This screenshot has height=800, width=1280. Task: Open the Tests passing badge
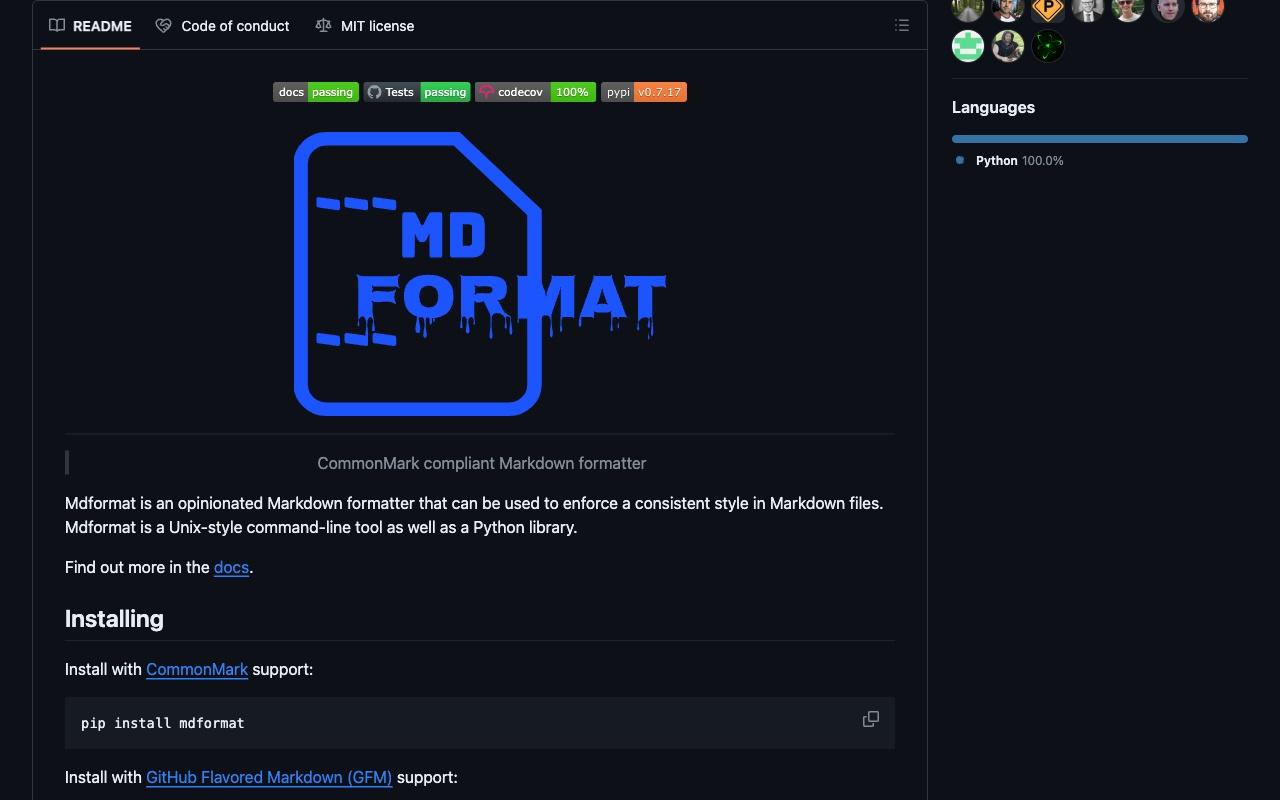pos(417,92)
